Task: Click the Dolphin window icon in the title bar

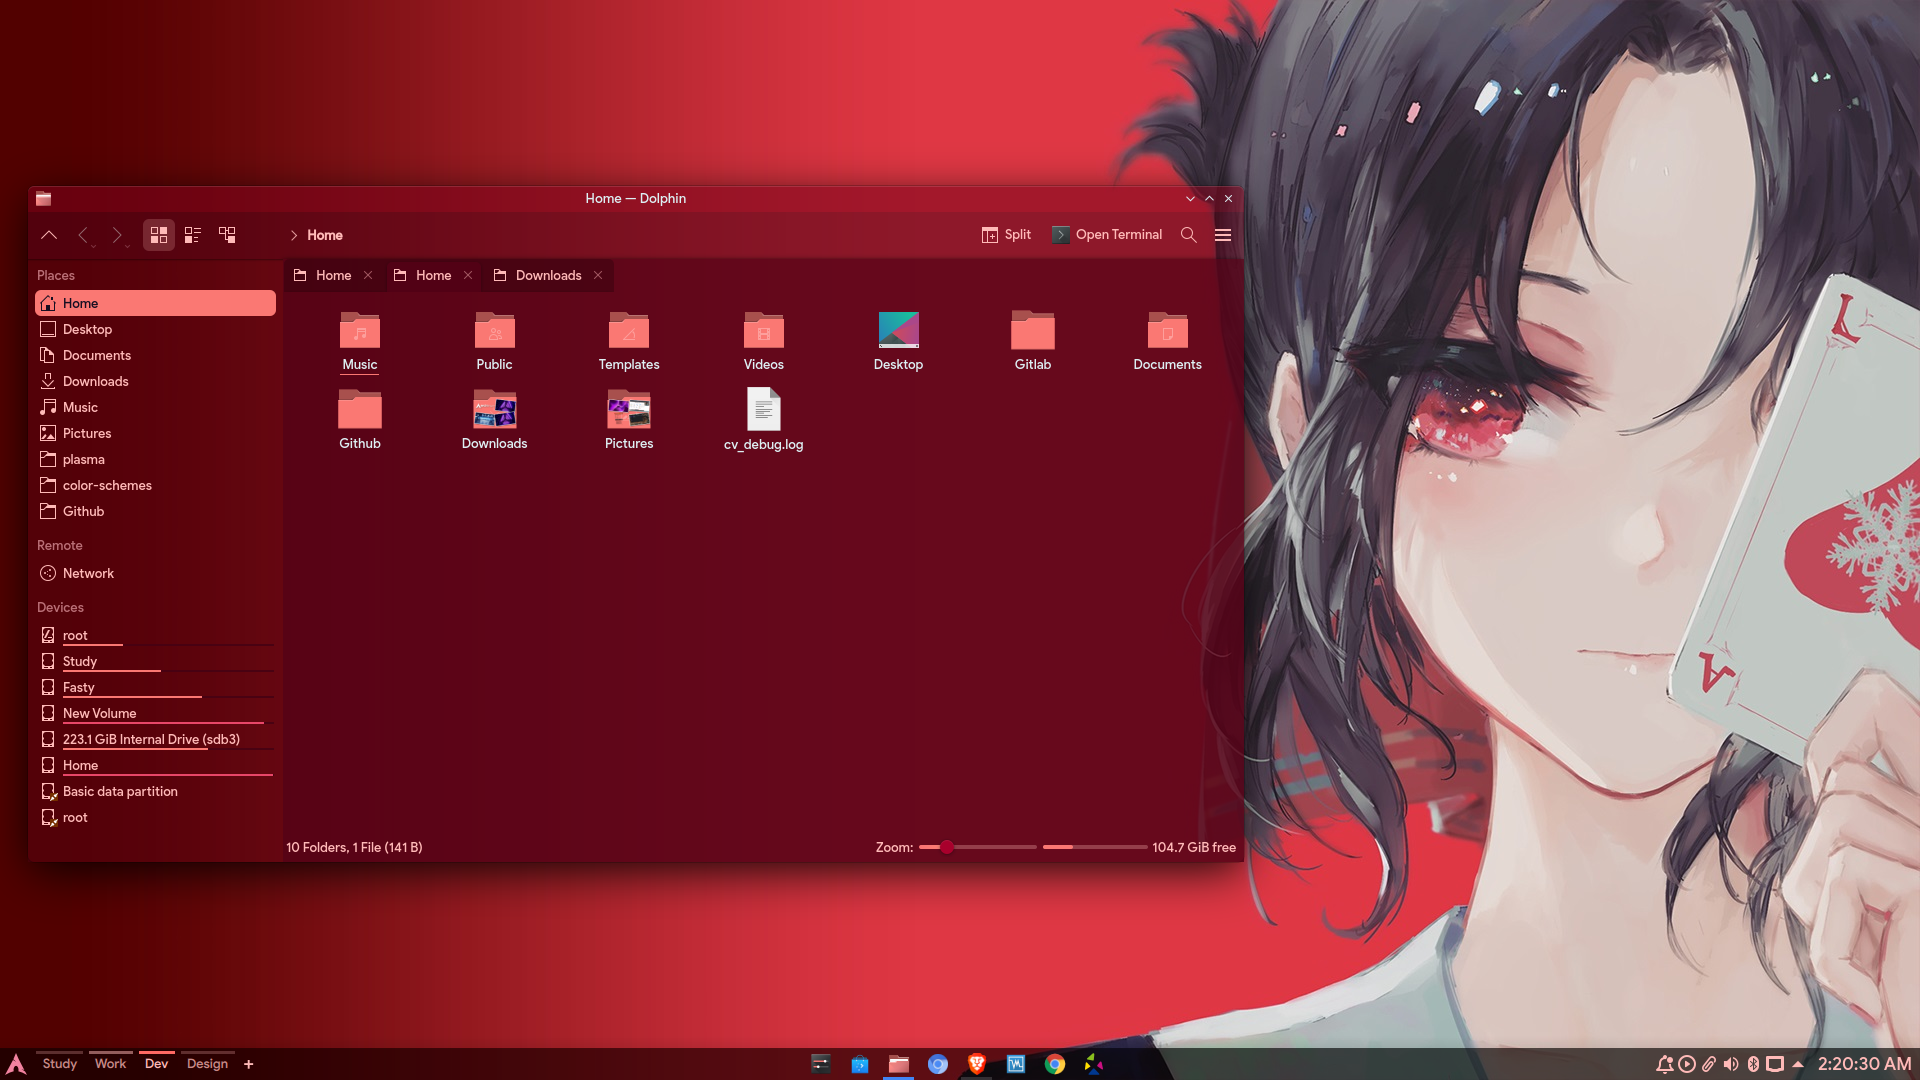Action: [43, 198]
